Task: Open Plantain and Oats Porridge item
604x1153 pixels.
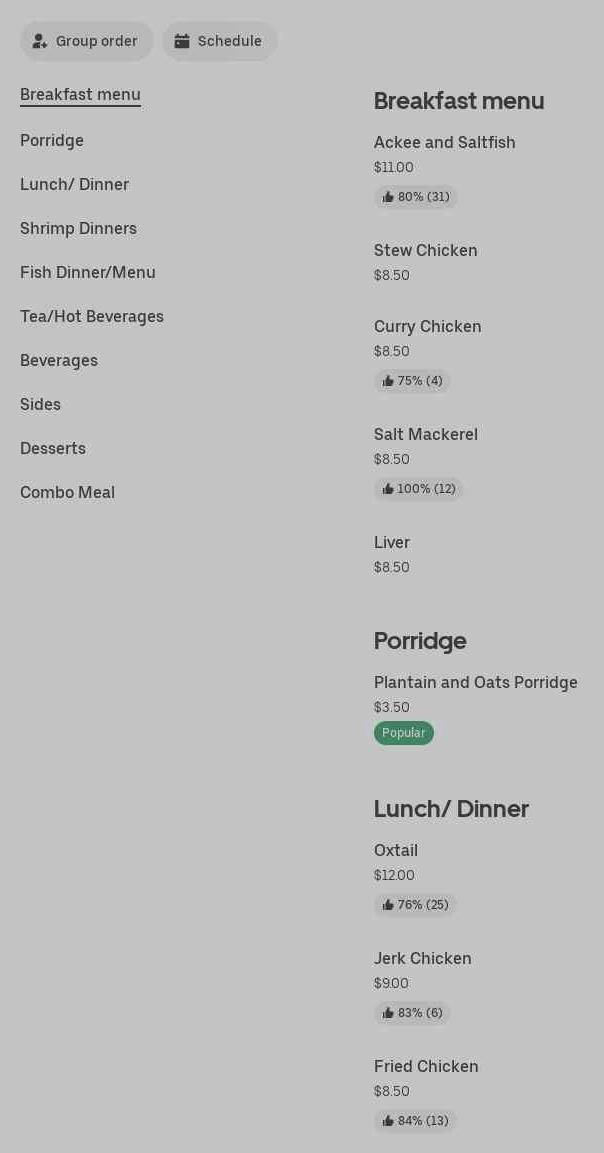Action: [x=476, y=683]
